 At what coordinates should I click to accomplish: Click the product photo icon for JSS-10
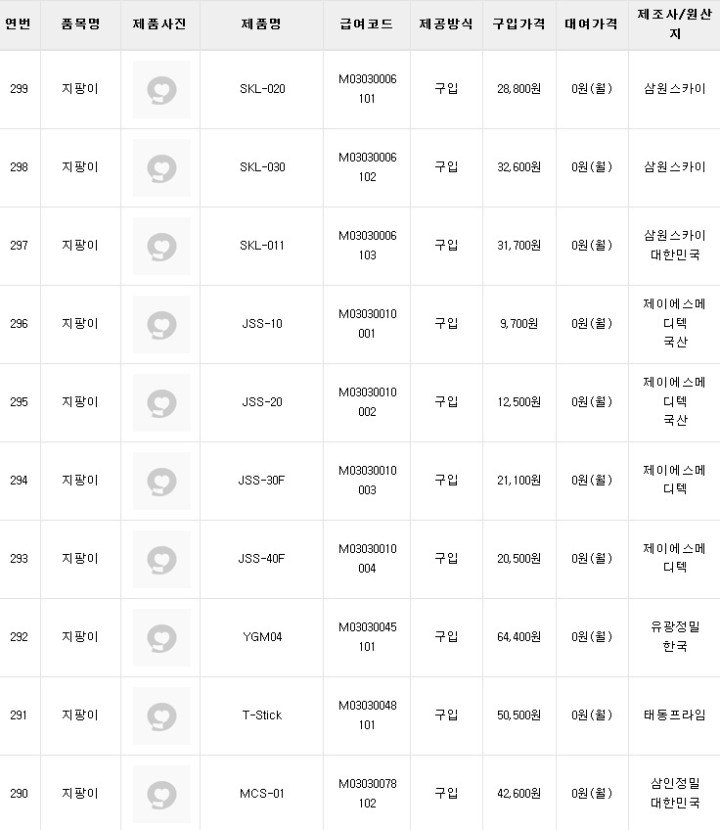[161, 324]
